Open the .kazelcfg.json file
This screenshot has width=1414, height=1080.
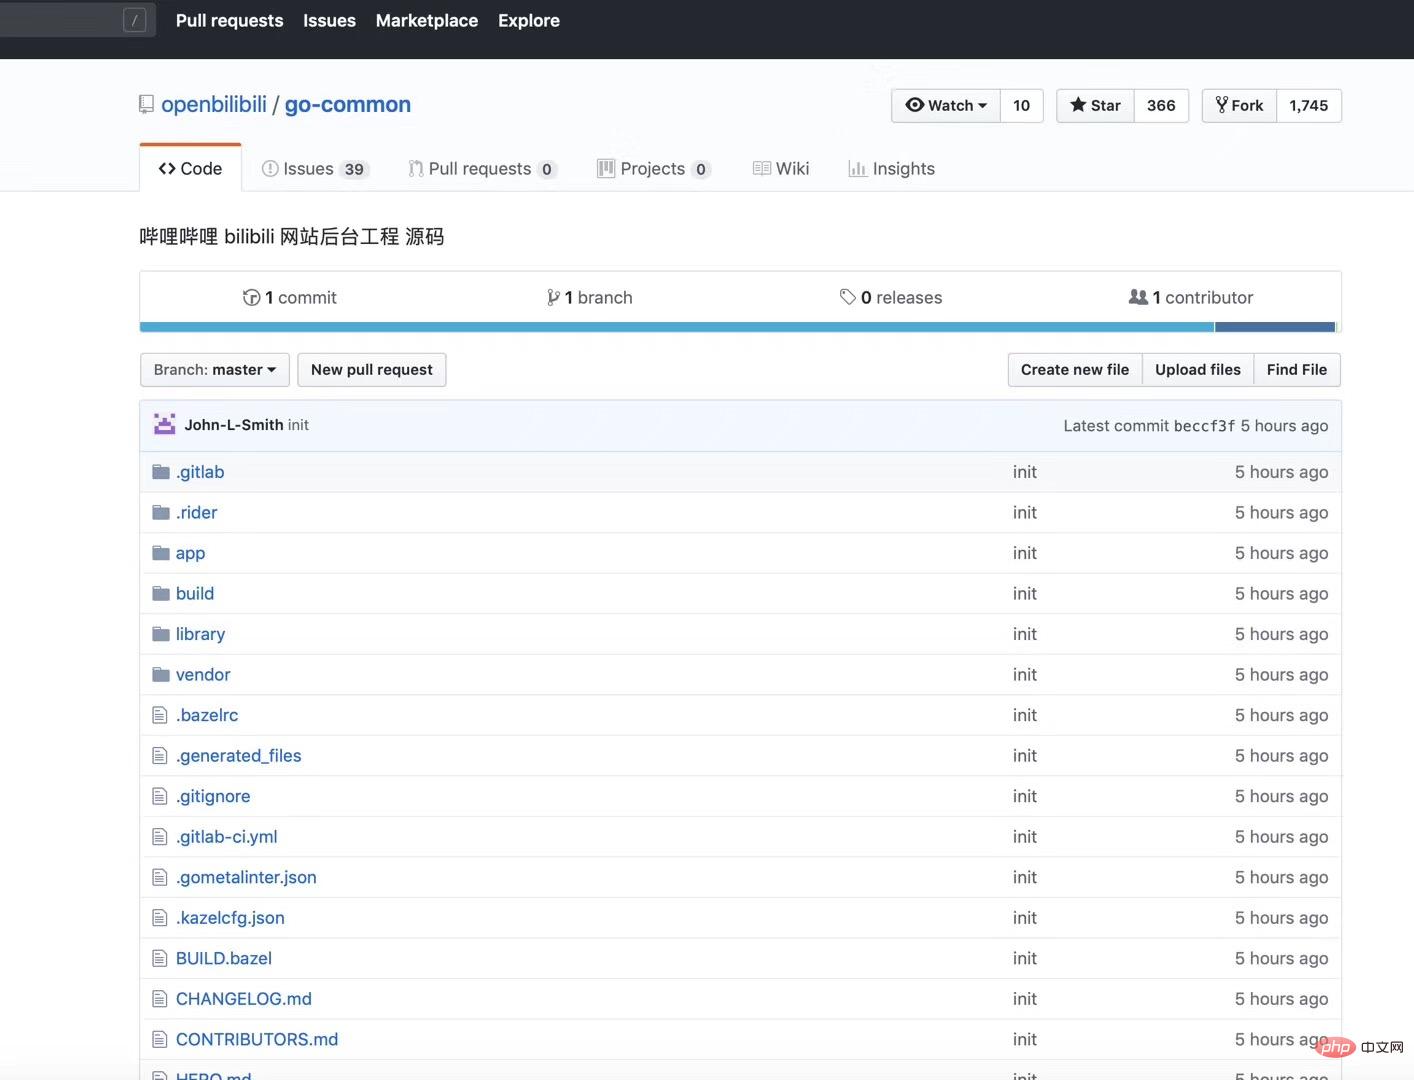click(230, 918)
